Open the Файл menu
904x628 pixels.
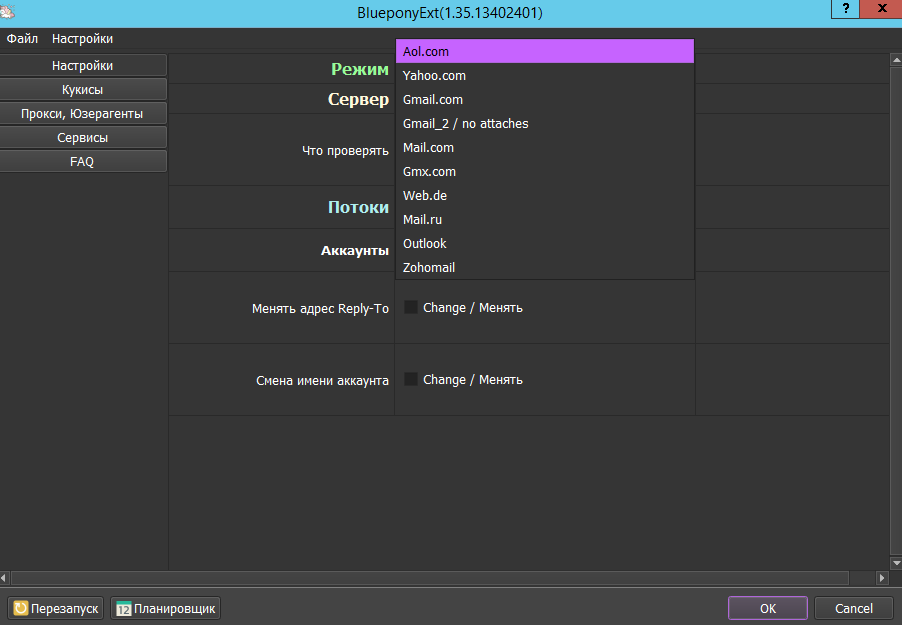(22, 39)
